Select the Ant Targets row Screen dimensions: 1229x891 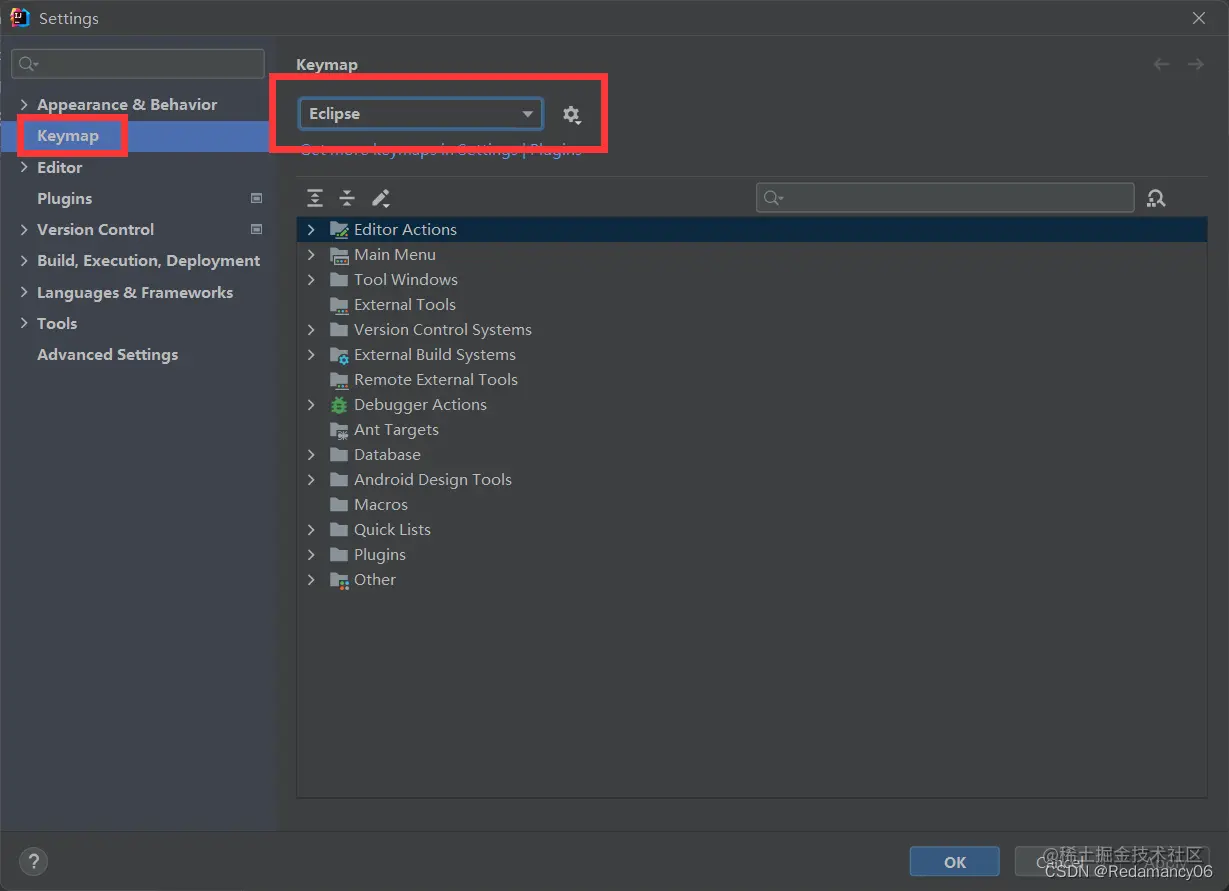[x=752, y=430]
